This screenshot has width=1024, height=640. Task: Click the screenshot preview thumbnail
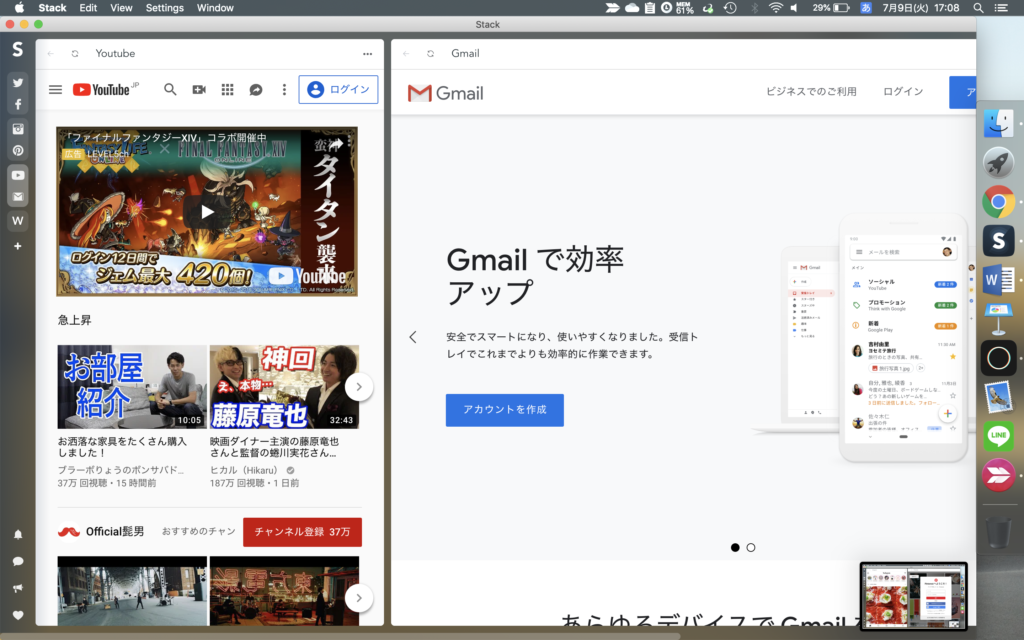pyautogui.click(x=914, y=596)
